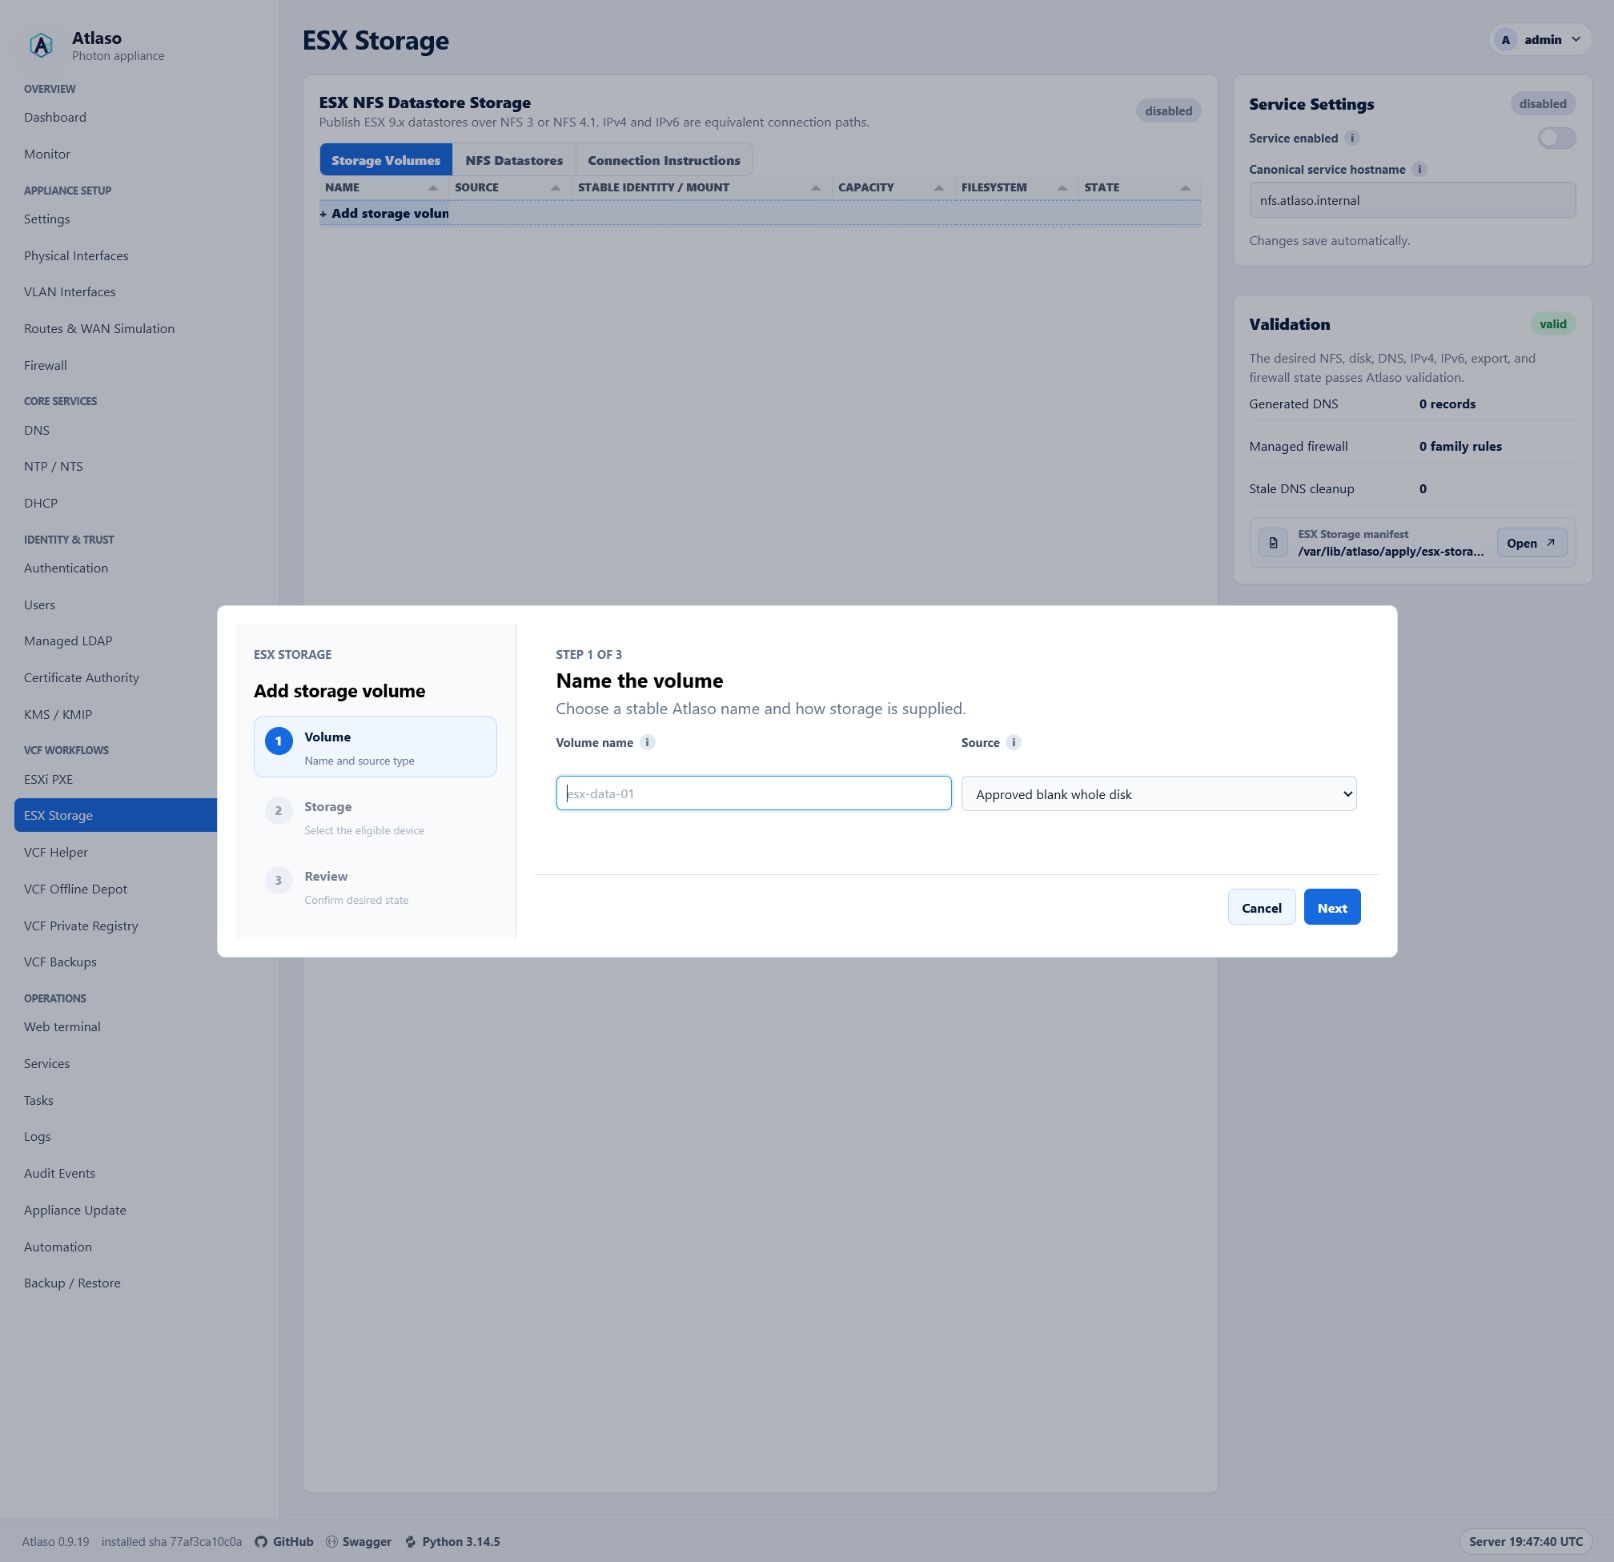Image resolution: width=1614 pixels, height=1562 pixels.
Task: Click the Python 3.14.5 footer entry
Action: click(452, 1541)
